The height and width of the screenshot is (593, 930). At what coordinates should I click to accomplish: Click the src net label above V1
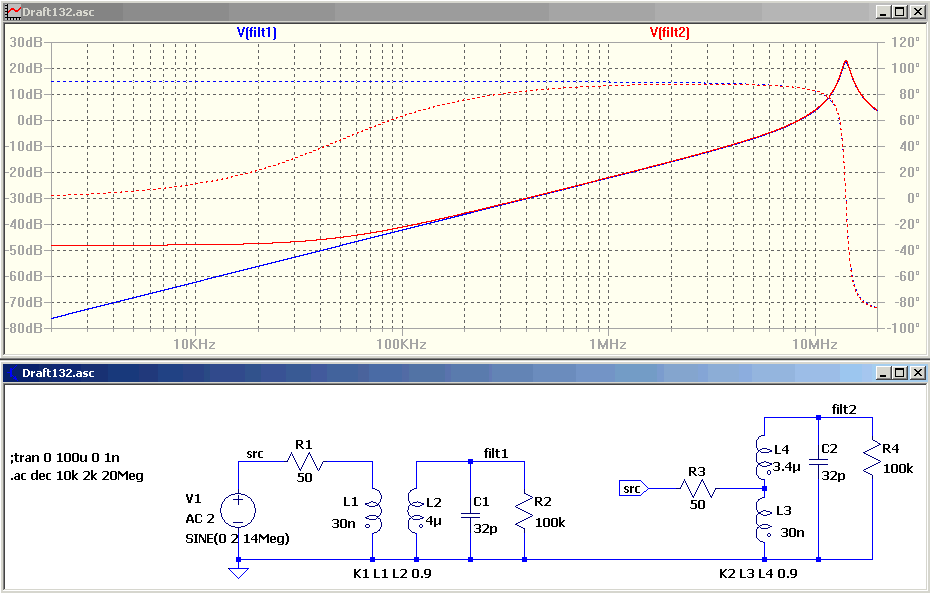point(254,454)
